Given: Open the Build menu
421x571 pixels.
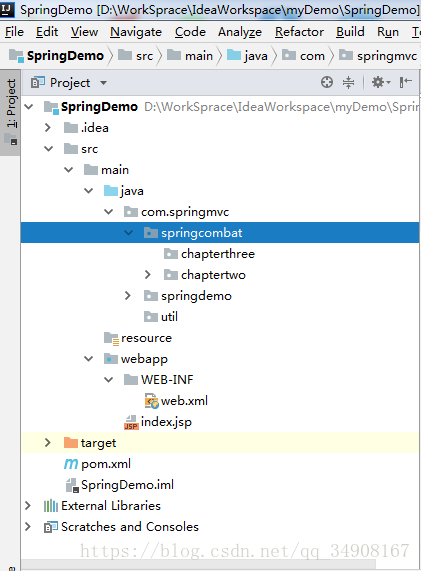Looking at the screenshot, I should coord(350,32).
